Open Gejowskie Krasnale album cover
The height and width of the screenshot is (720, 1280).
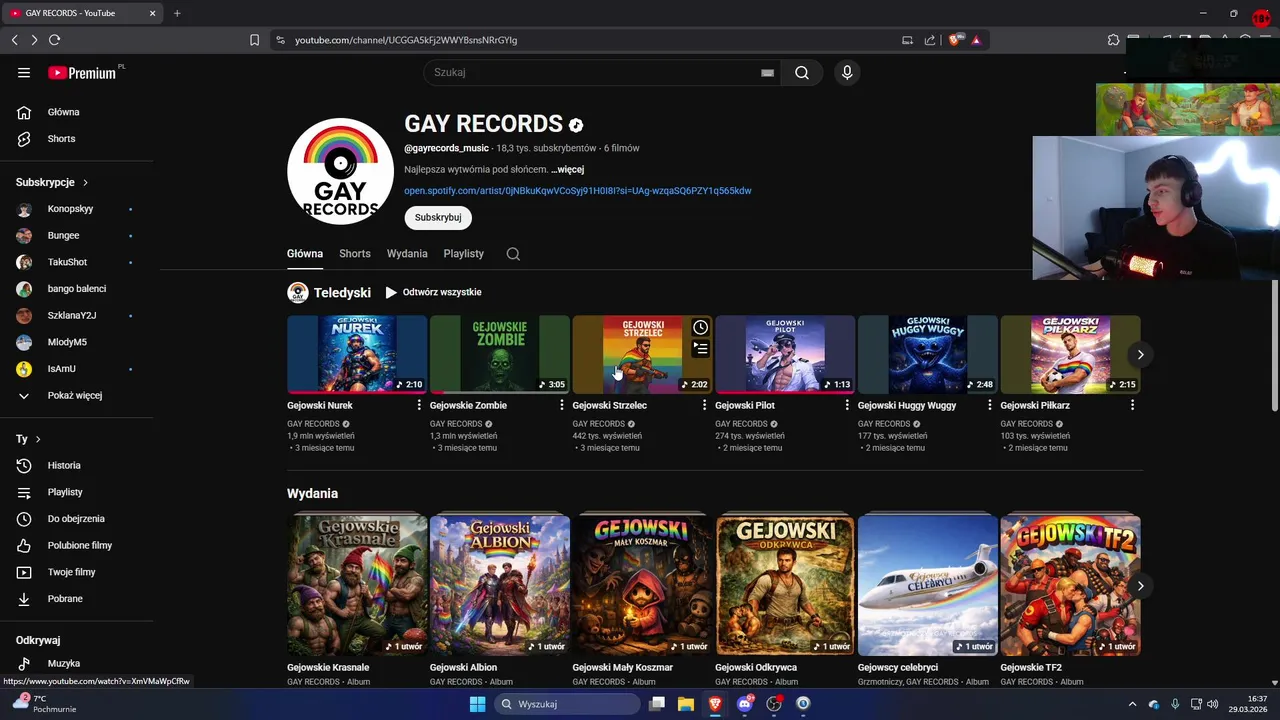pyautogui.click(x=357, y=586)
